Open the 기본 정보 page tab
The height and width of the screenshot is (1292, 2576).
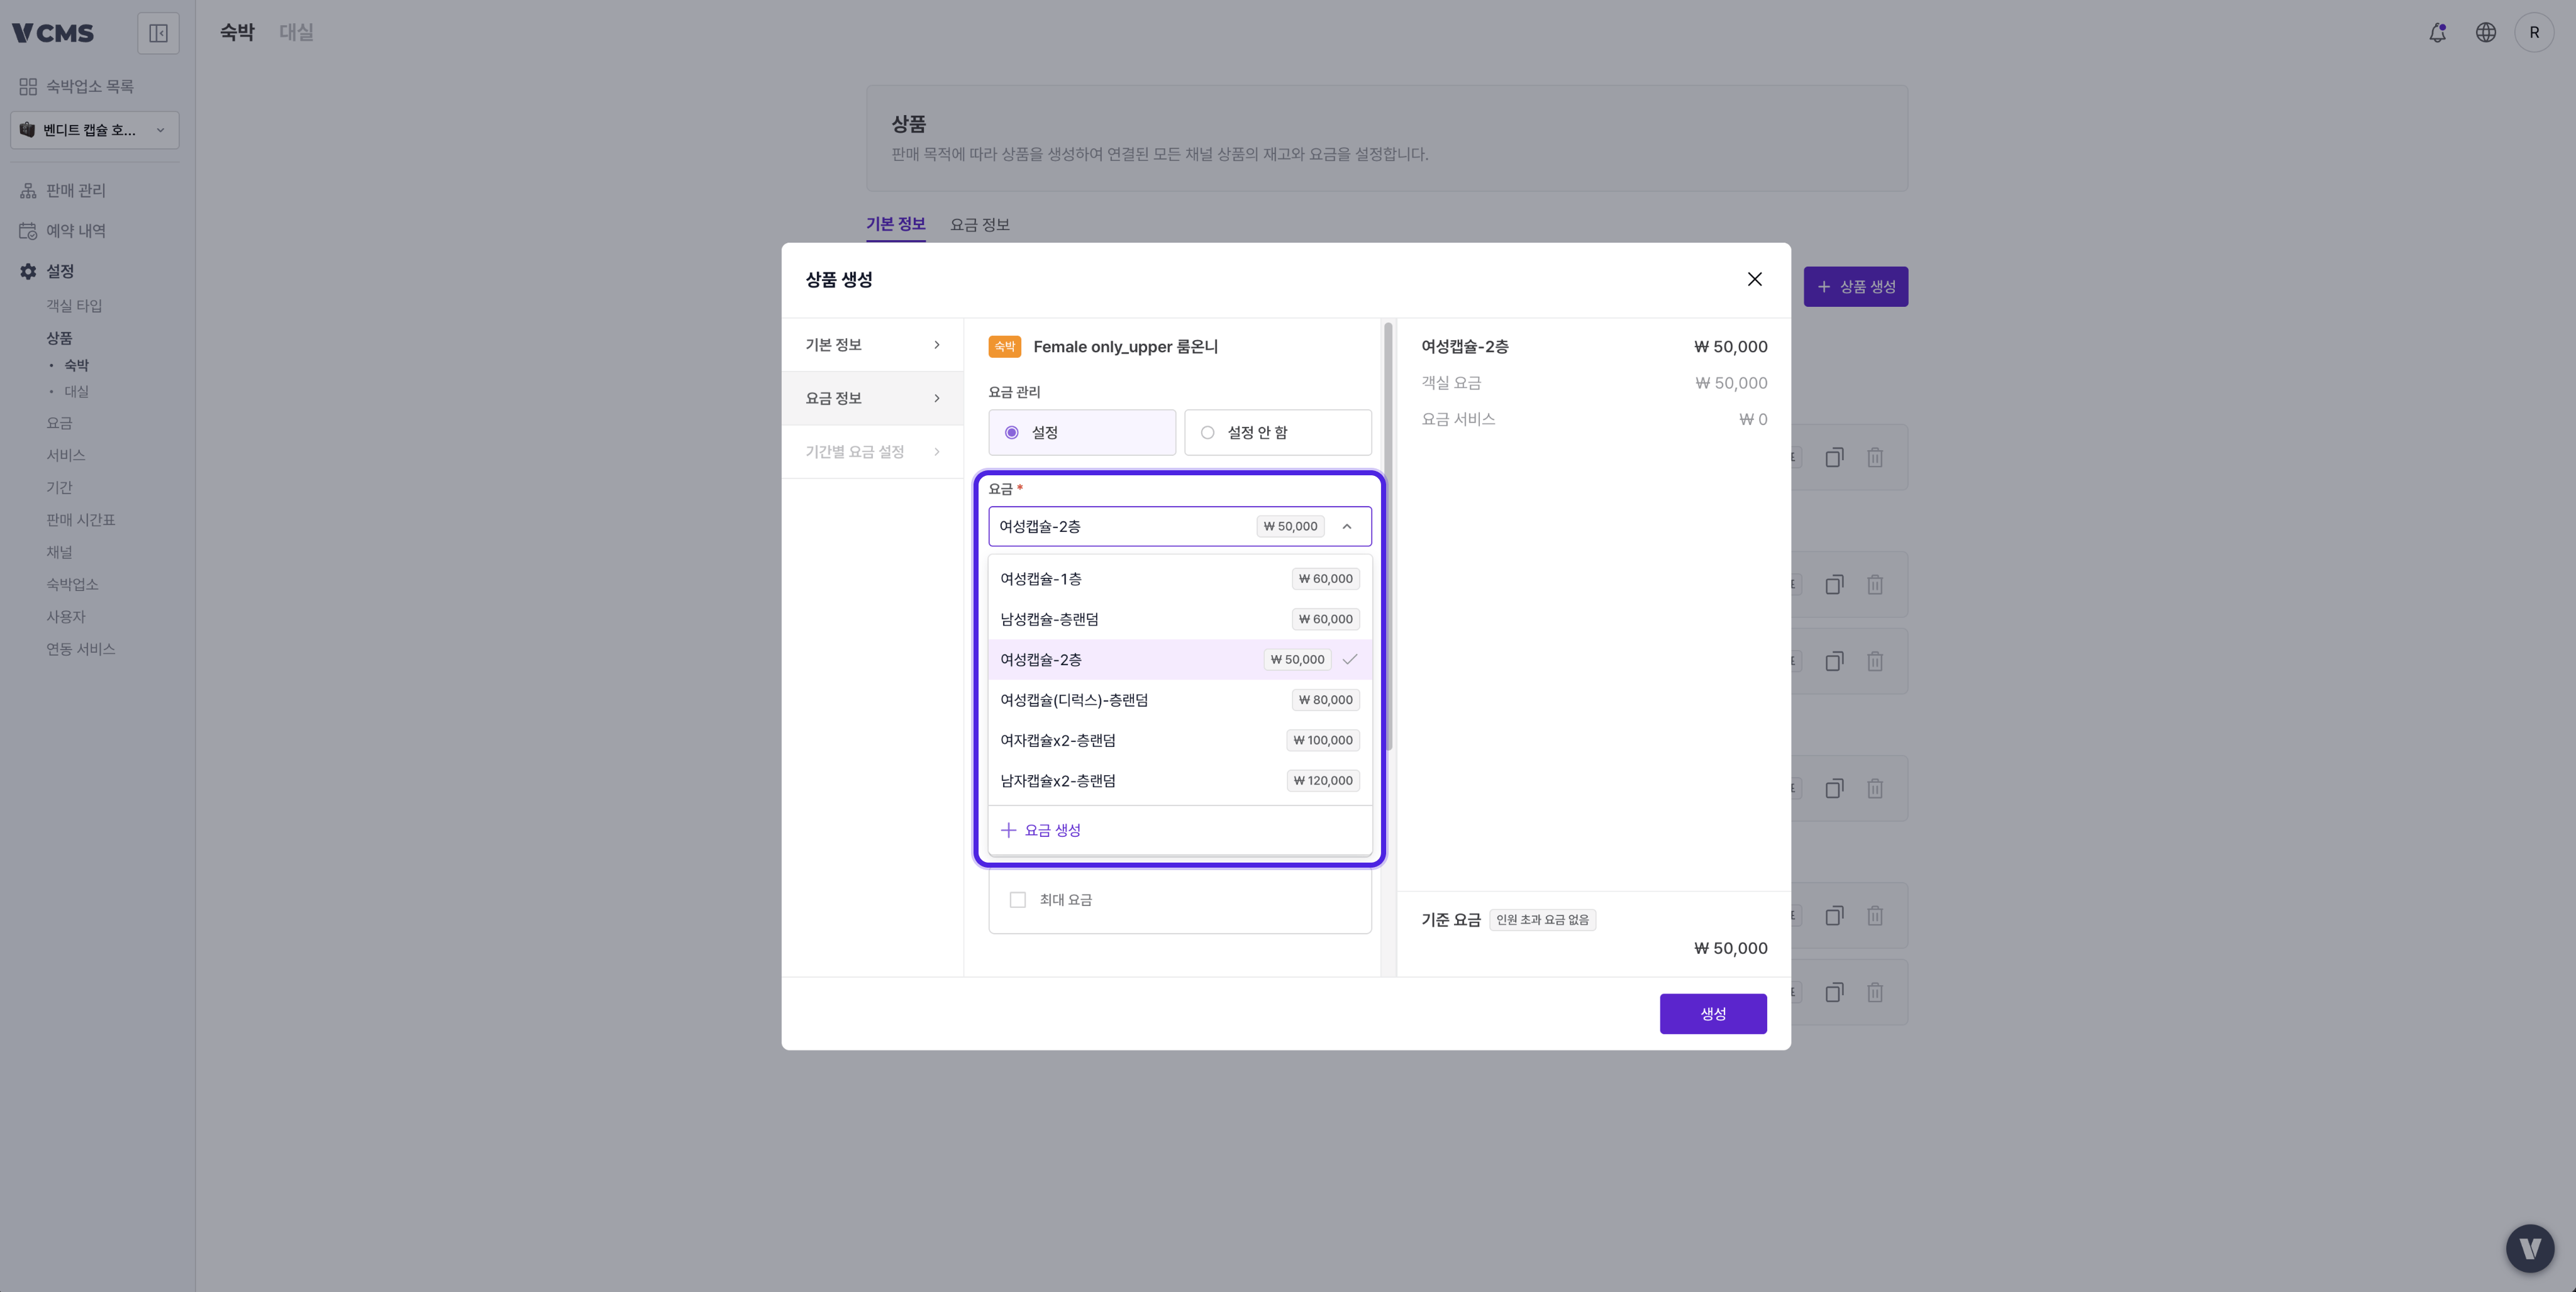tap(895, 224)
